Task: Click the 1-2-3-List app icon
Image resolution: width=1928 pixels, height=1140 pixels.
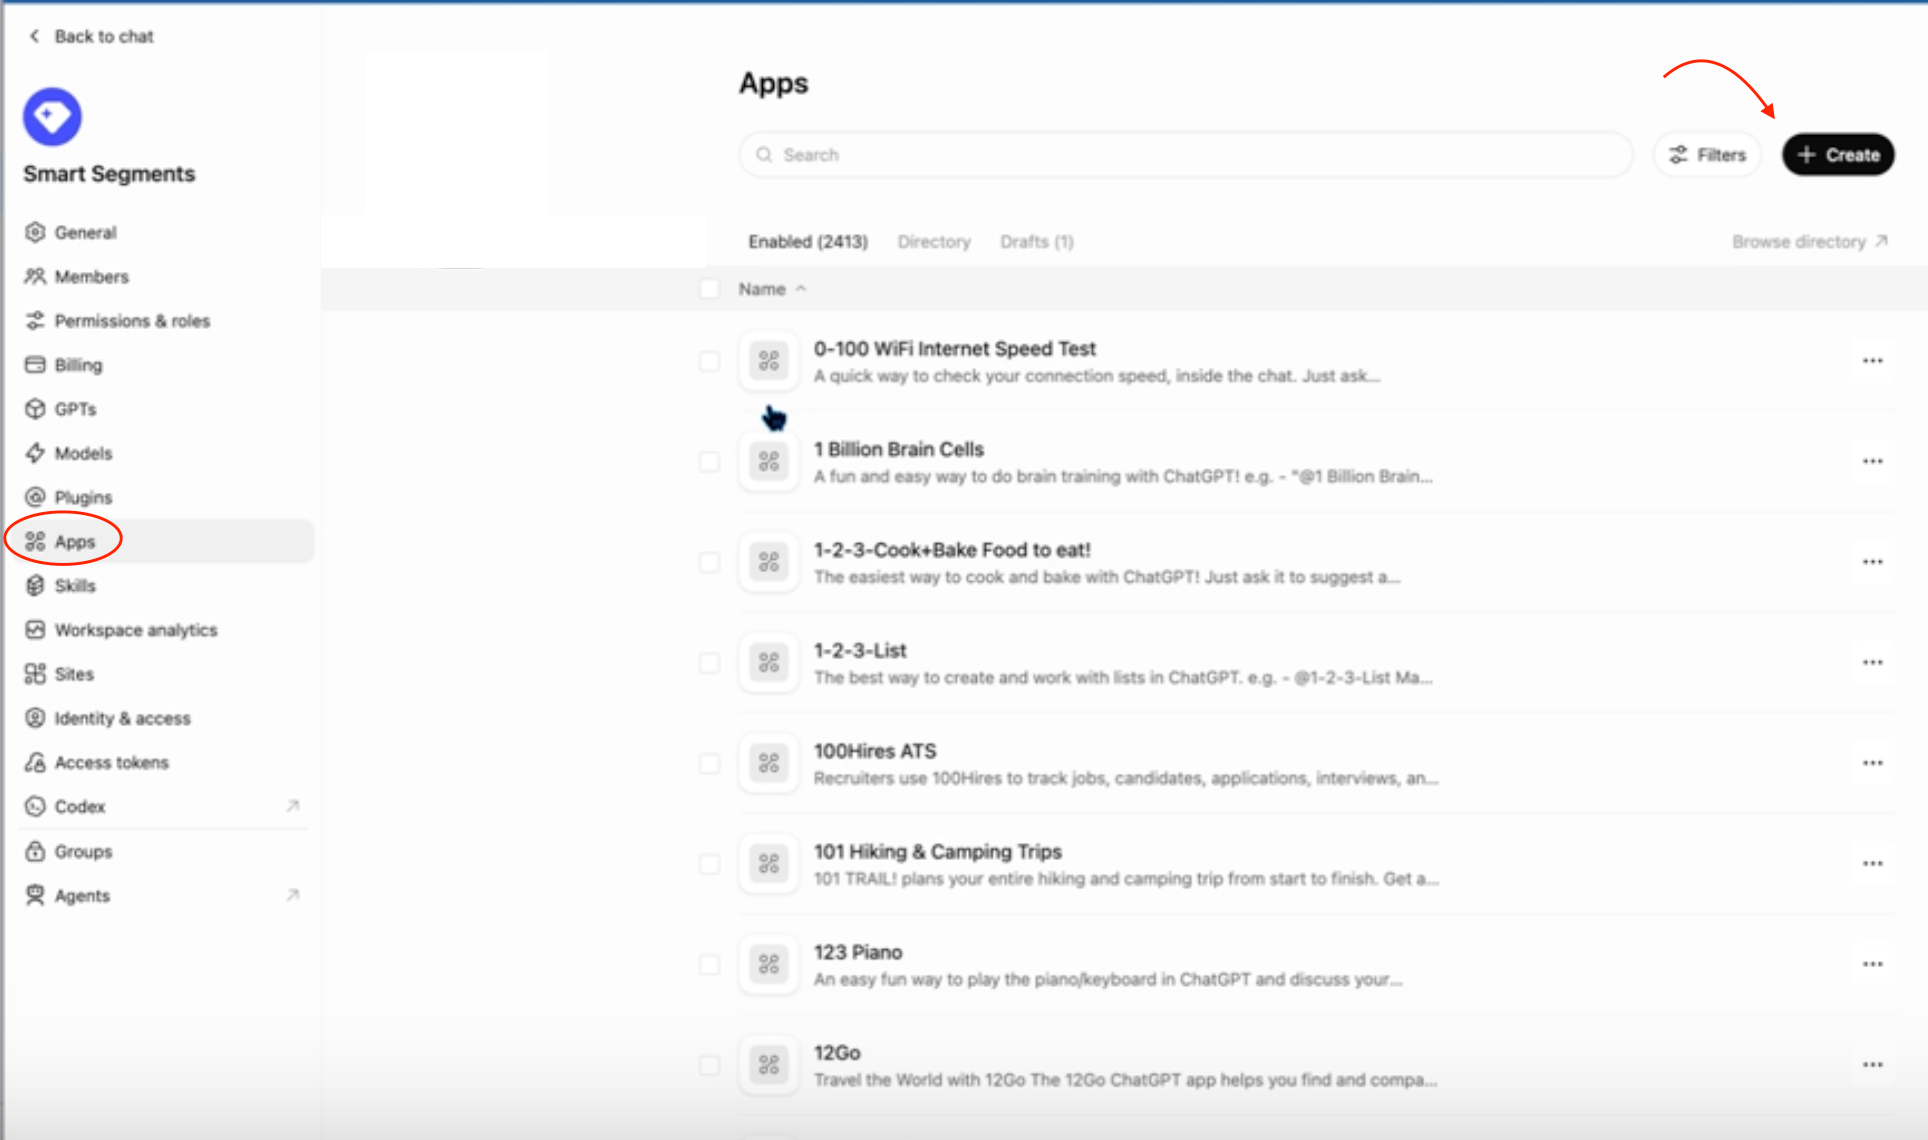Action: coord(769,662)
